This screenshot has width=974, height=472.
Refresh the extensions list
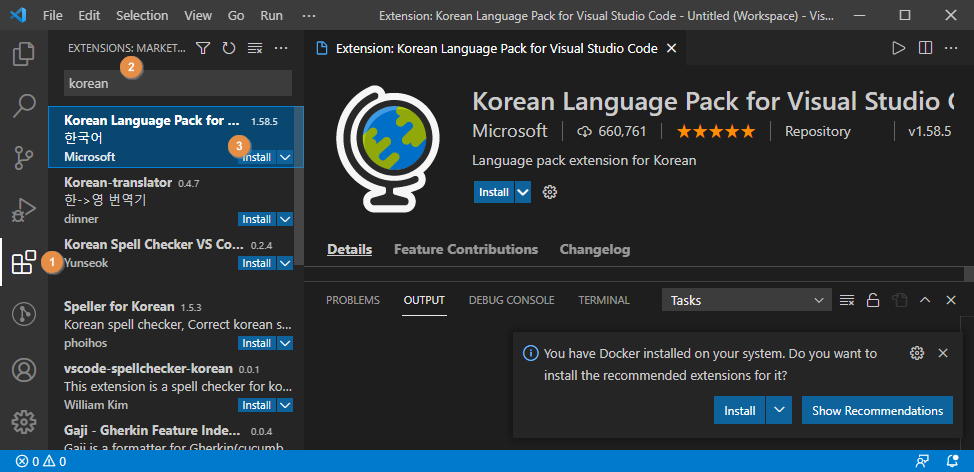tap(229, 48)
